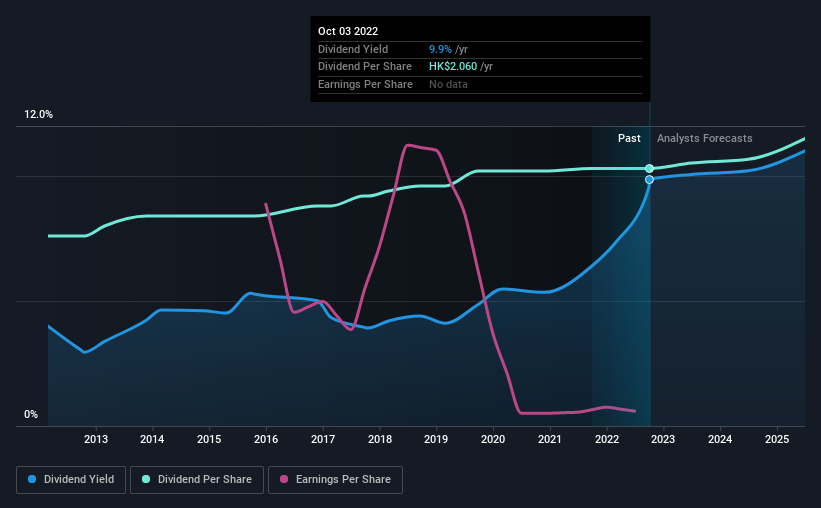
Task: Click the Analysts Forecasts label
Action: (705, 138)
